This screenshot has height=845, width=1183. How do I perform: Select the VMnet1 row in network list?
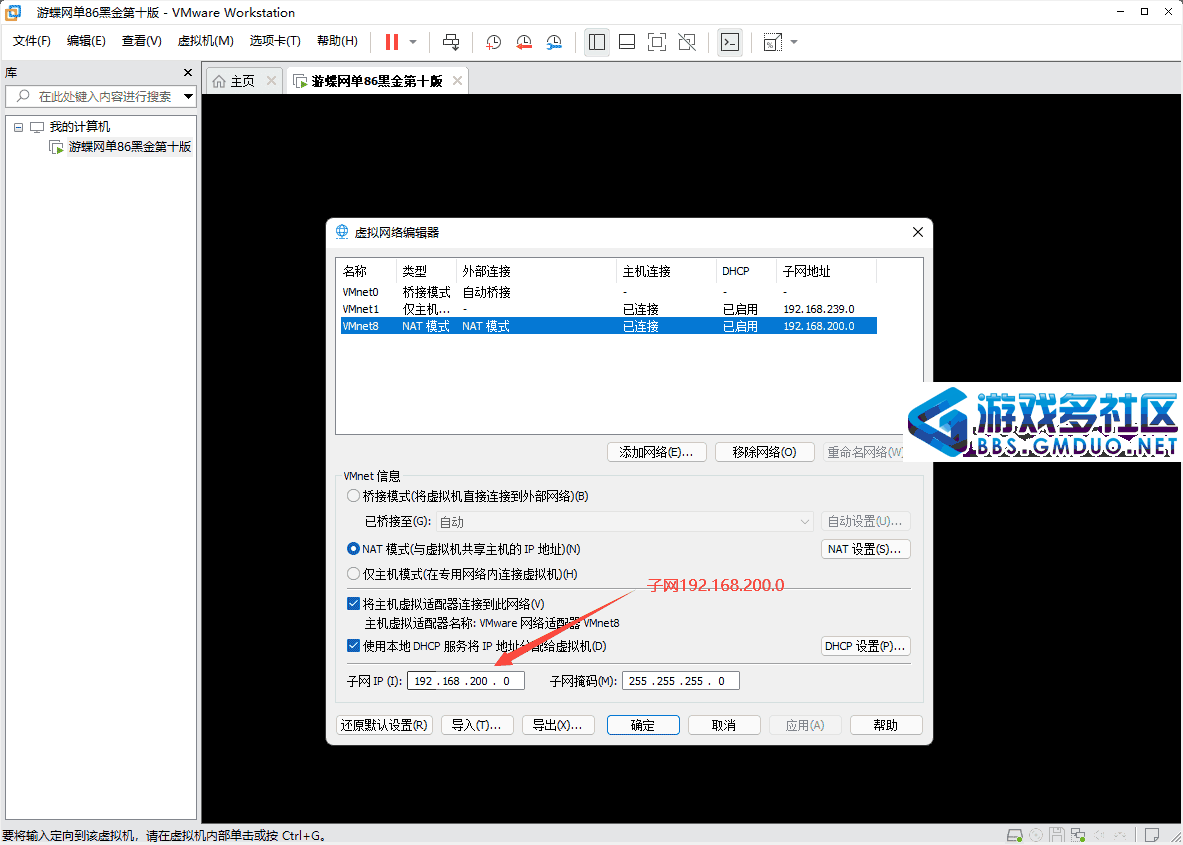(x=608, y=309)
